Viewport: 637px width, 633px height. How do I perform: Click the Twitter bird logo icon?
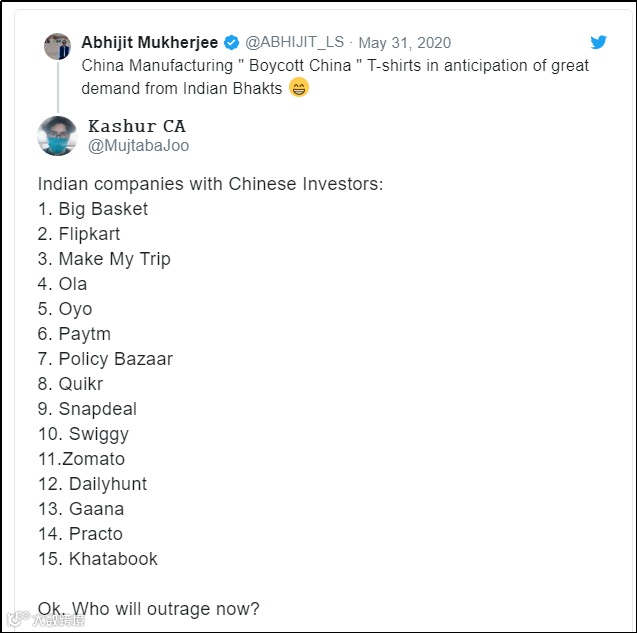coord(598,42)
